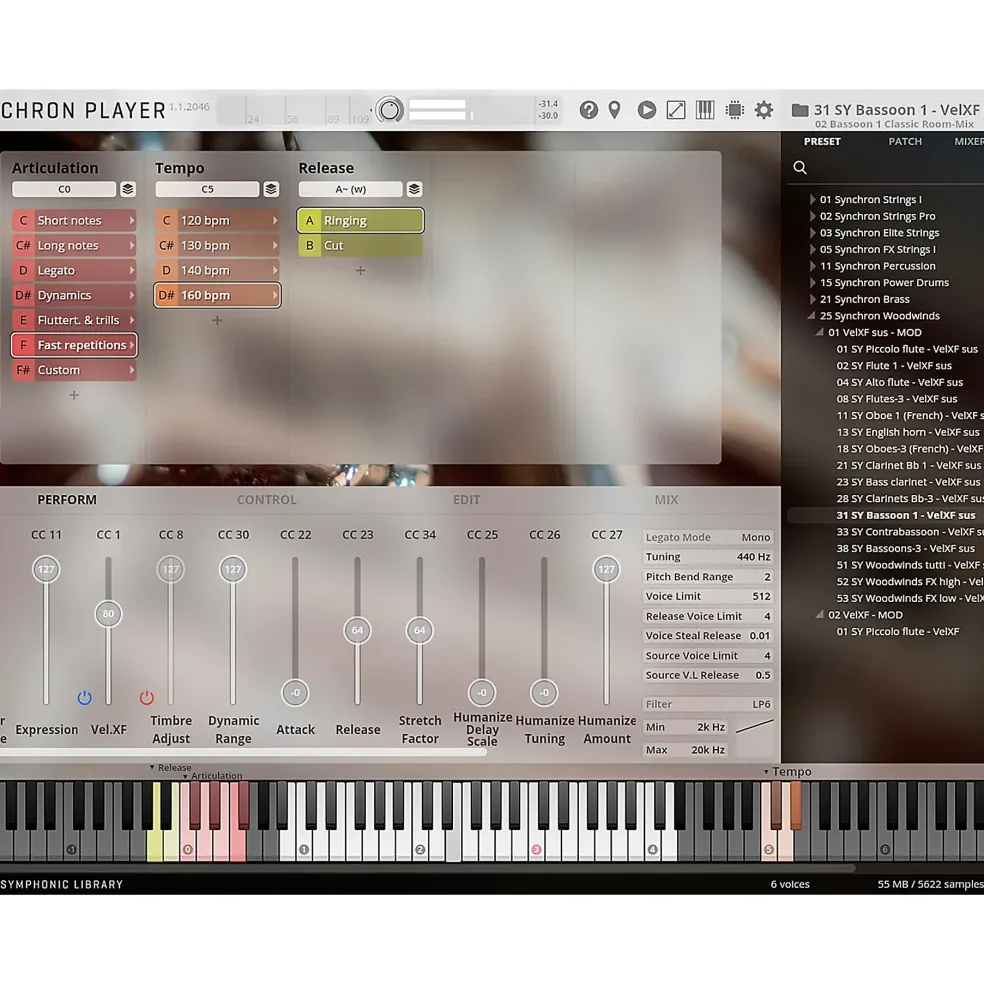Toggle the keyboard display icon

click(704, 110)
